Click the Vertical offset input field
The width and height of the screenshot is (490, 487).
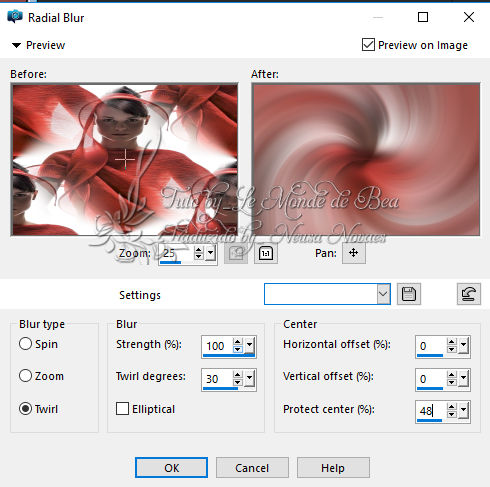point(431,379)
